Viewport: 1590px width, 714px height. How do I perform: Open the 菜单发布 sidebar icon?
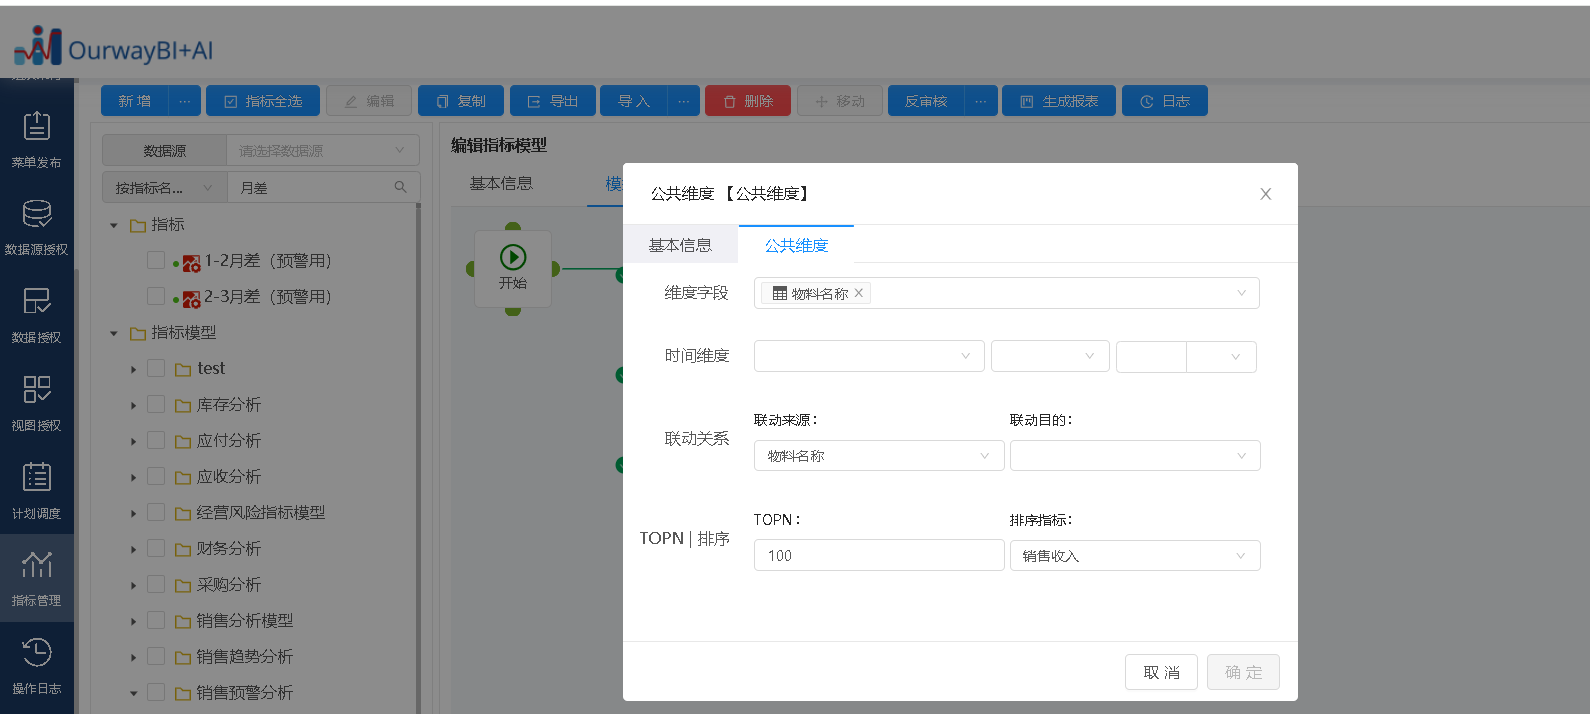(x=36, y=127)
